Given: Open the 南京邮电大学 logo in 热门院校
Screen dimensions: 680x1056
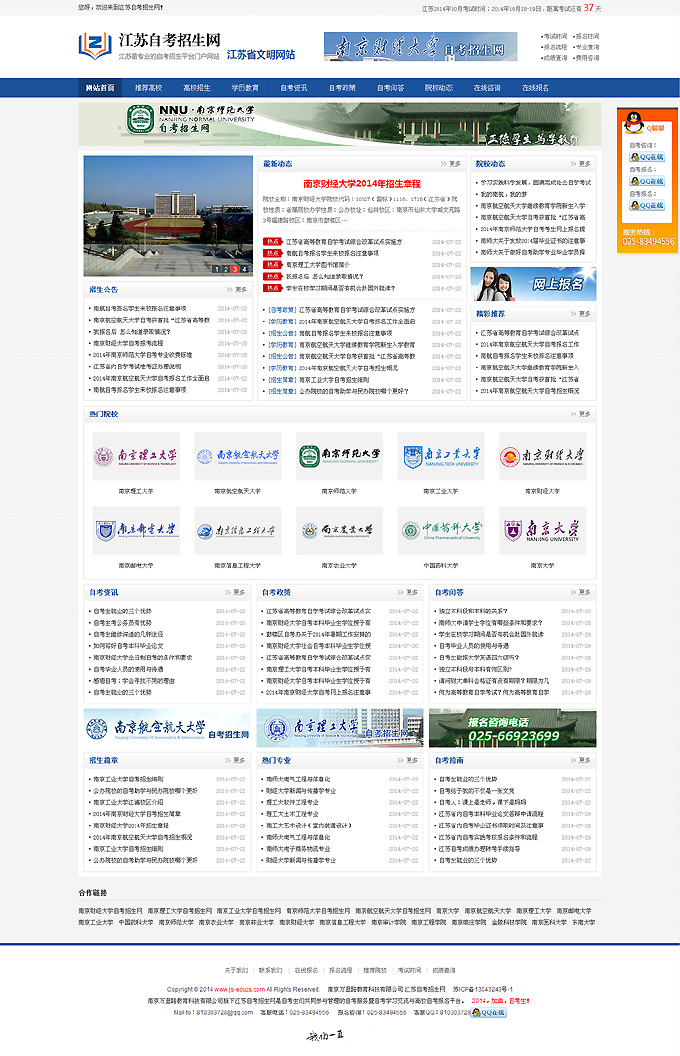Looking at the screenshot, I should (136, 531).
